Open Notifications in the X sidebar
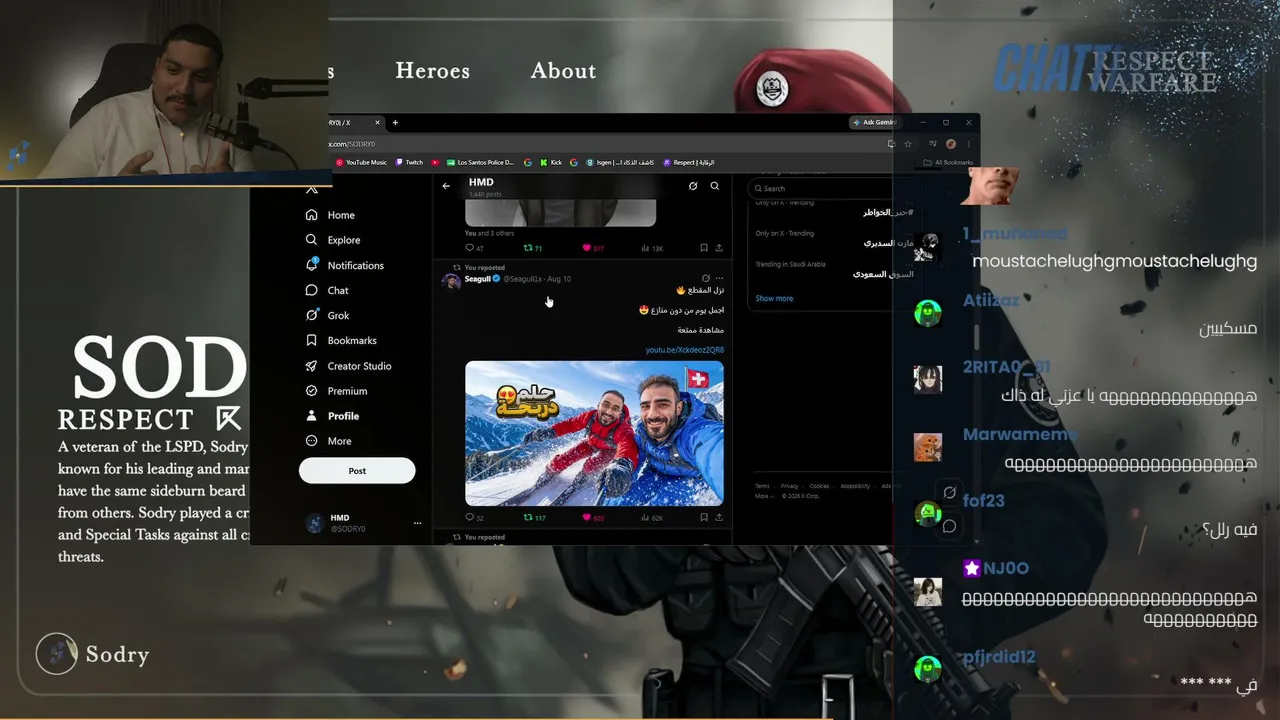Viewport: 1280px width, 720px height. [x=345, y=265]
